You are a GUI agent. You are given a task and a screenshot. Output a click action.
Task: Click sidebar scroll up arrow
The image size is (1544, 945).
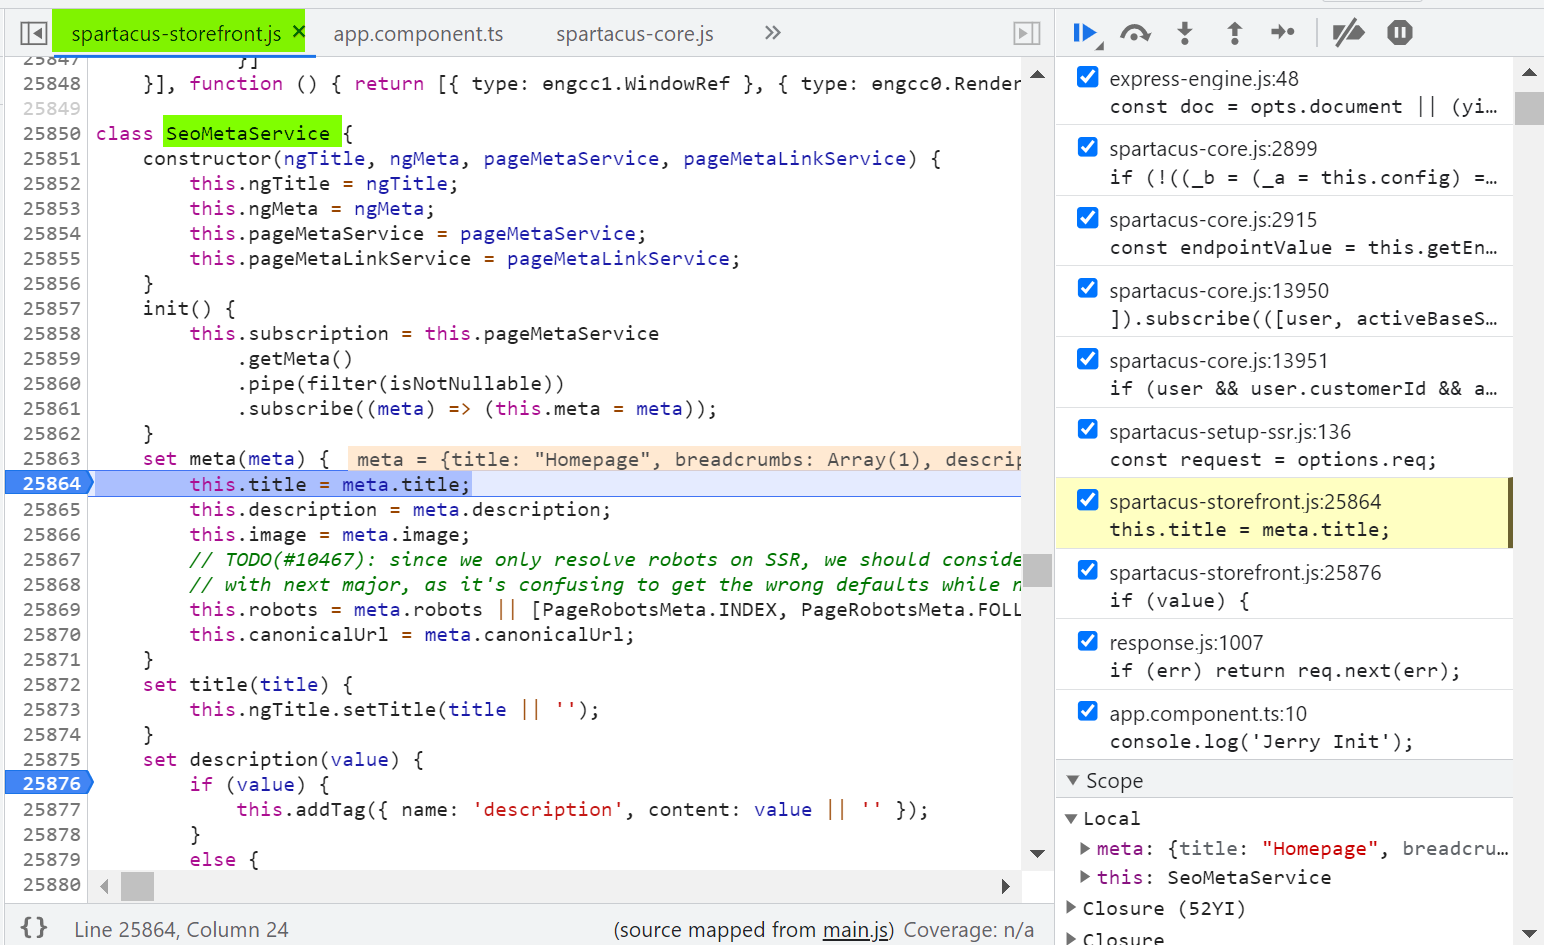[1528, 72]
